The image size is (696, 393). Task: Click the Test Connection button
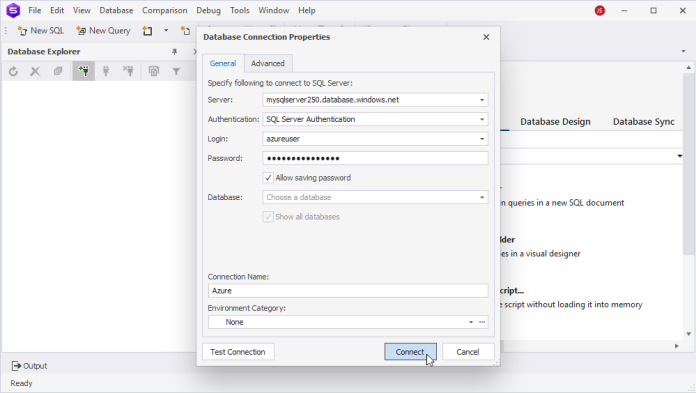click(x=238, y=352)
